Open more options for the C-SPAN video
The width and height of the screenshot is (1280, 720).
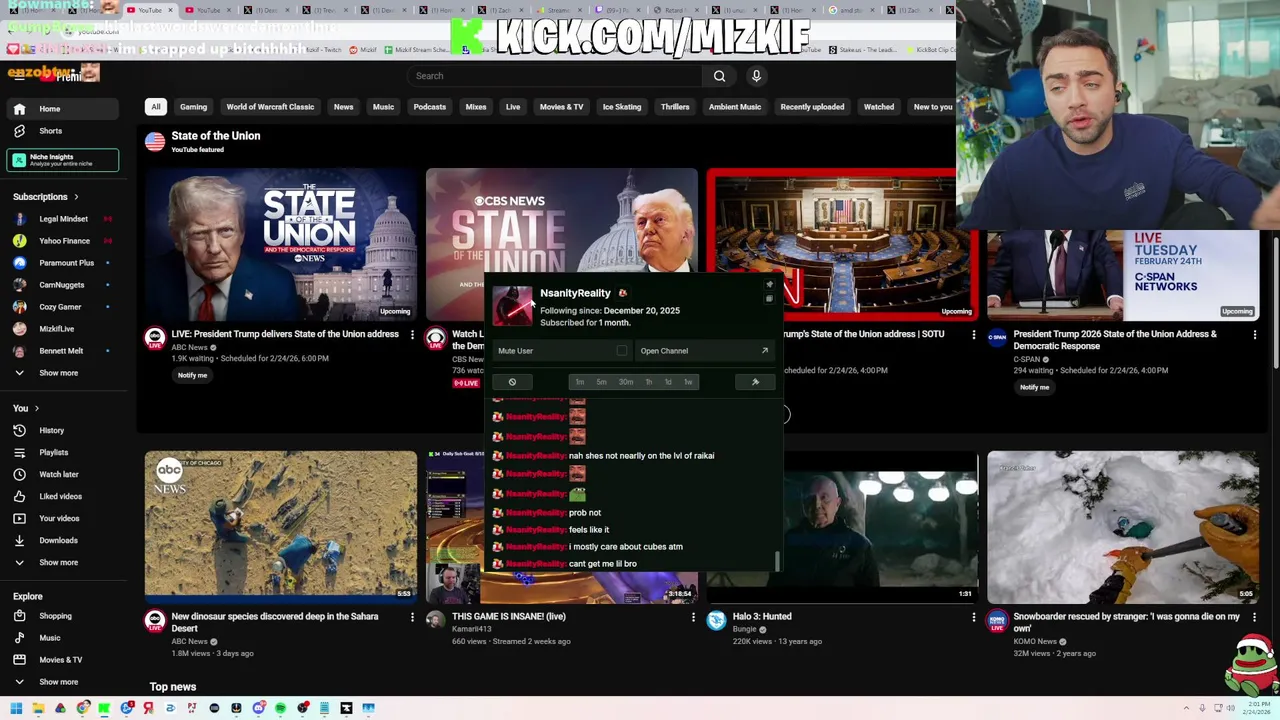pyautogui.click(x=1255, y=335)
